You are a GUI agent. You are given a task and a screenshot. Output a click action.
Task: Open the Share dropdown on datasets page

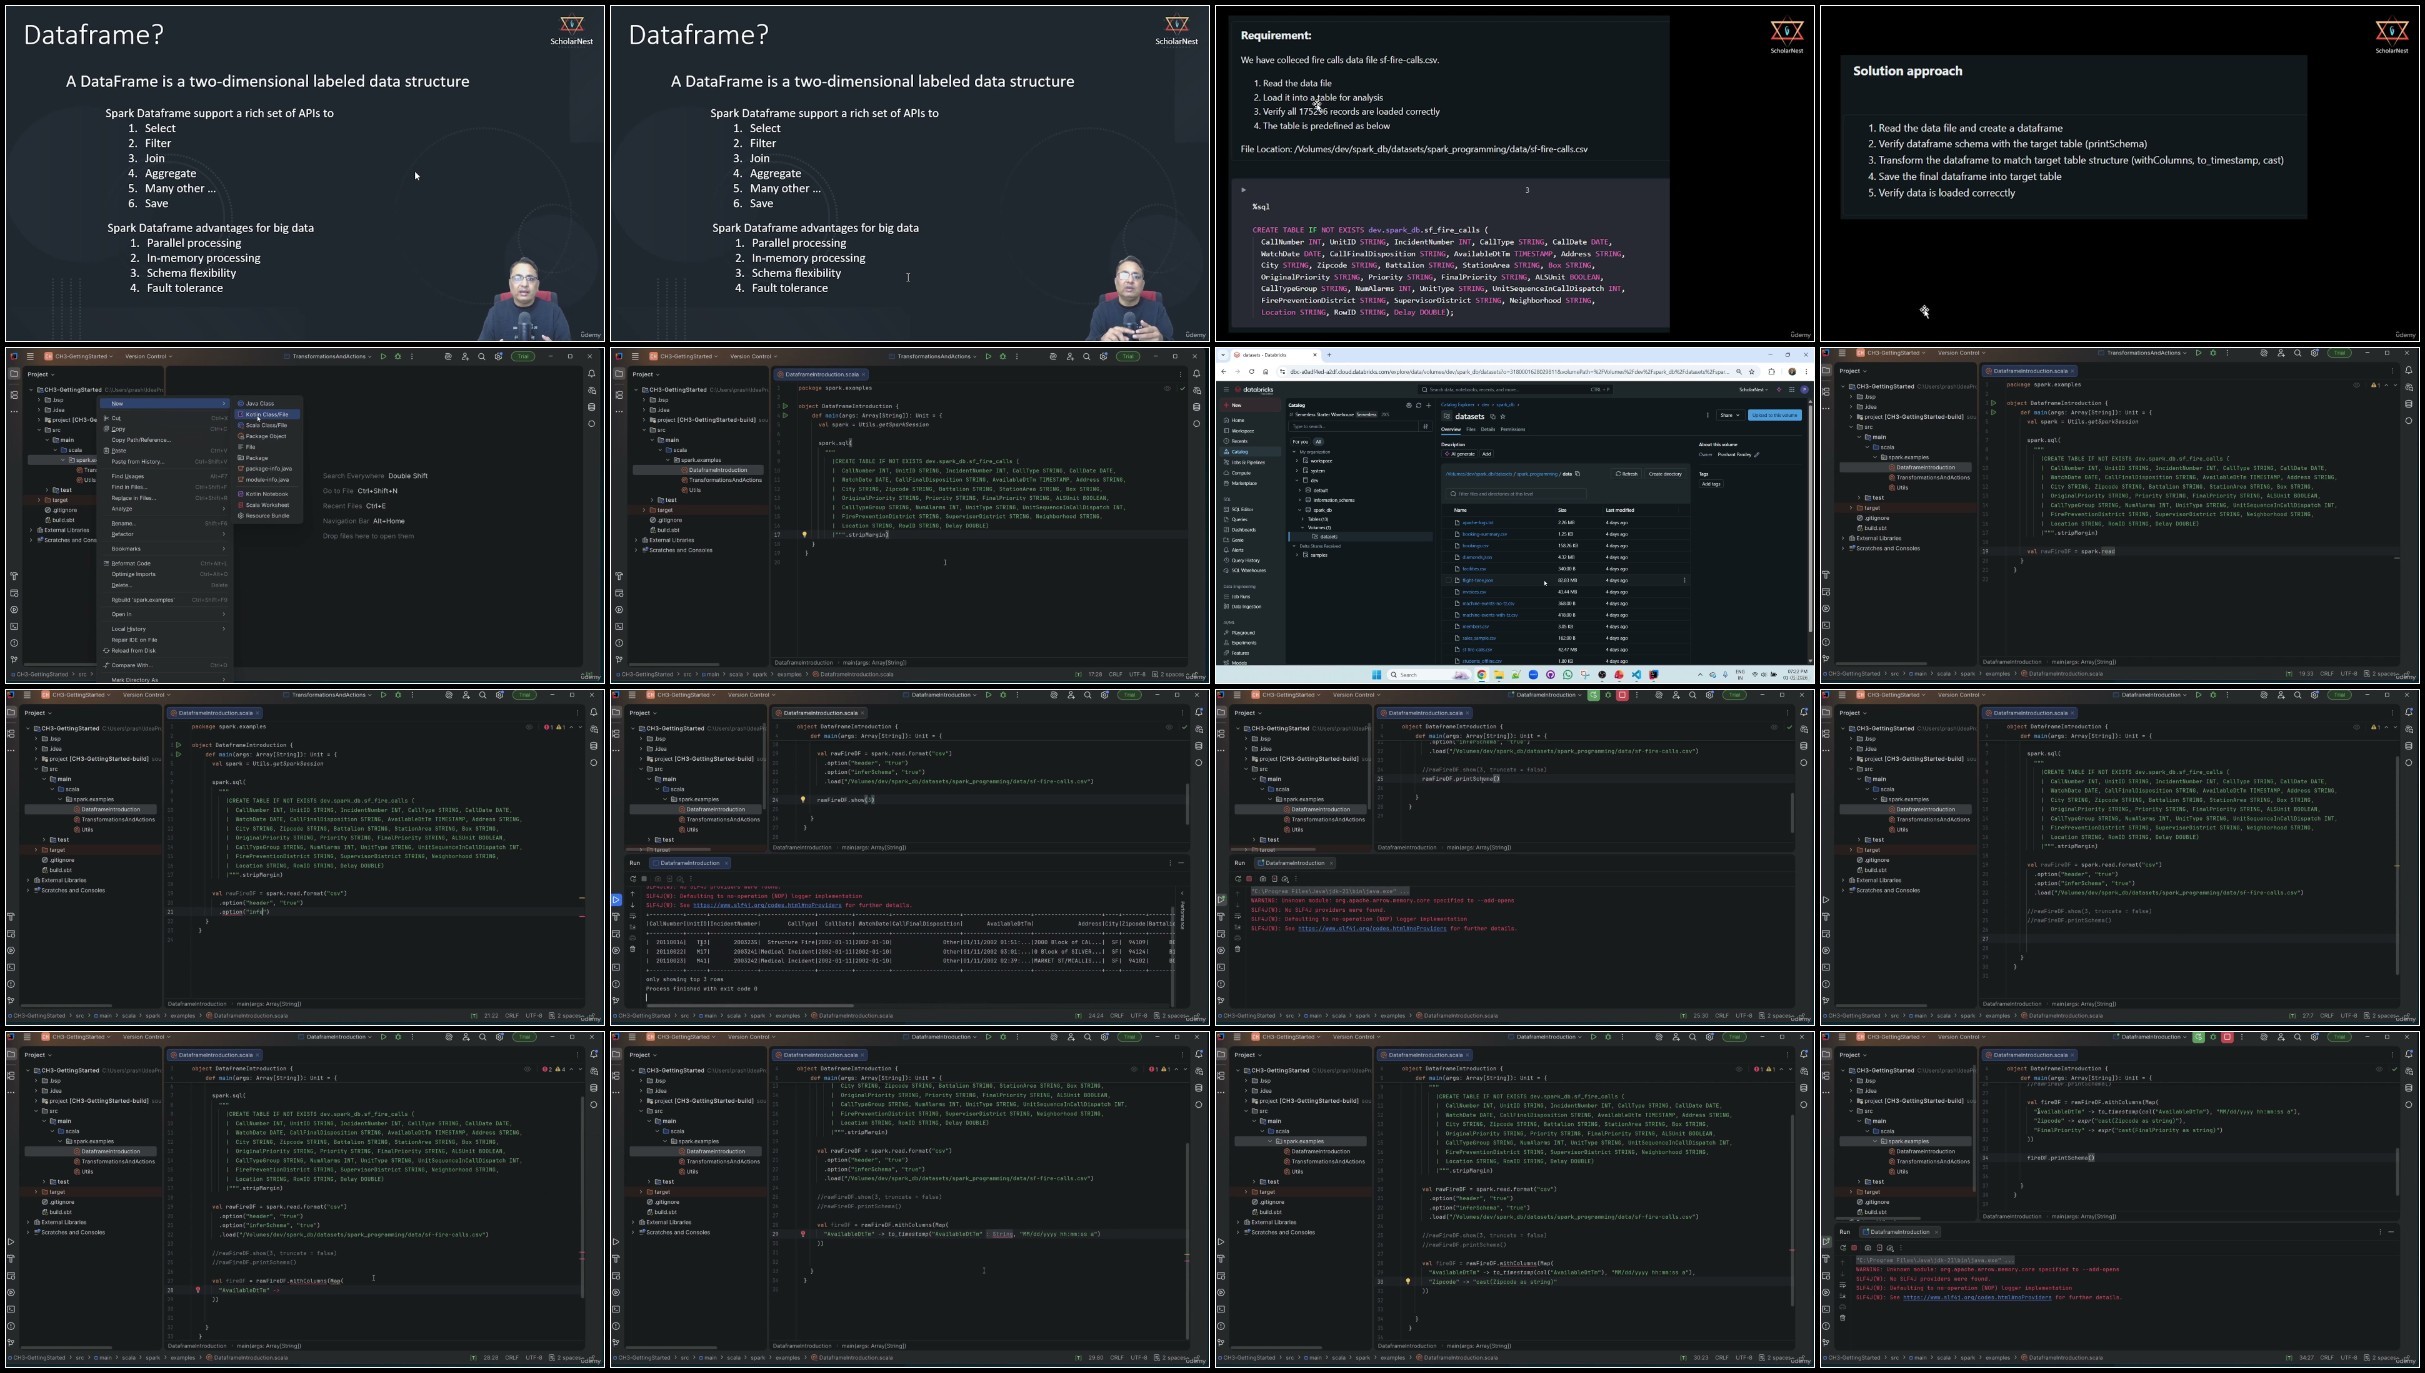pyautogui.click(x=1730, y=415)
